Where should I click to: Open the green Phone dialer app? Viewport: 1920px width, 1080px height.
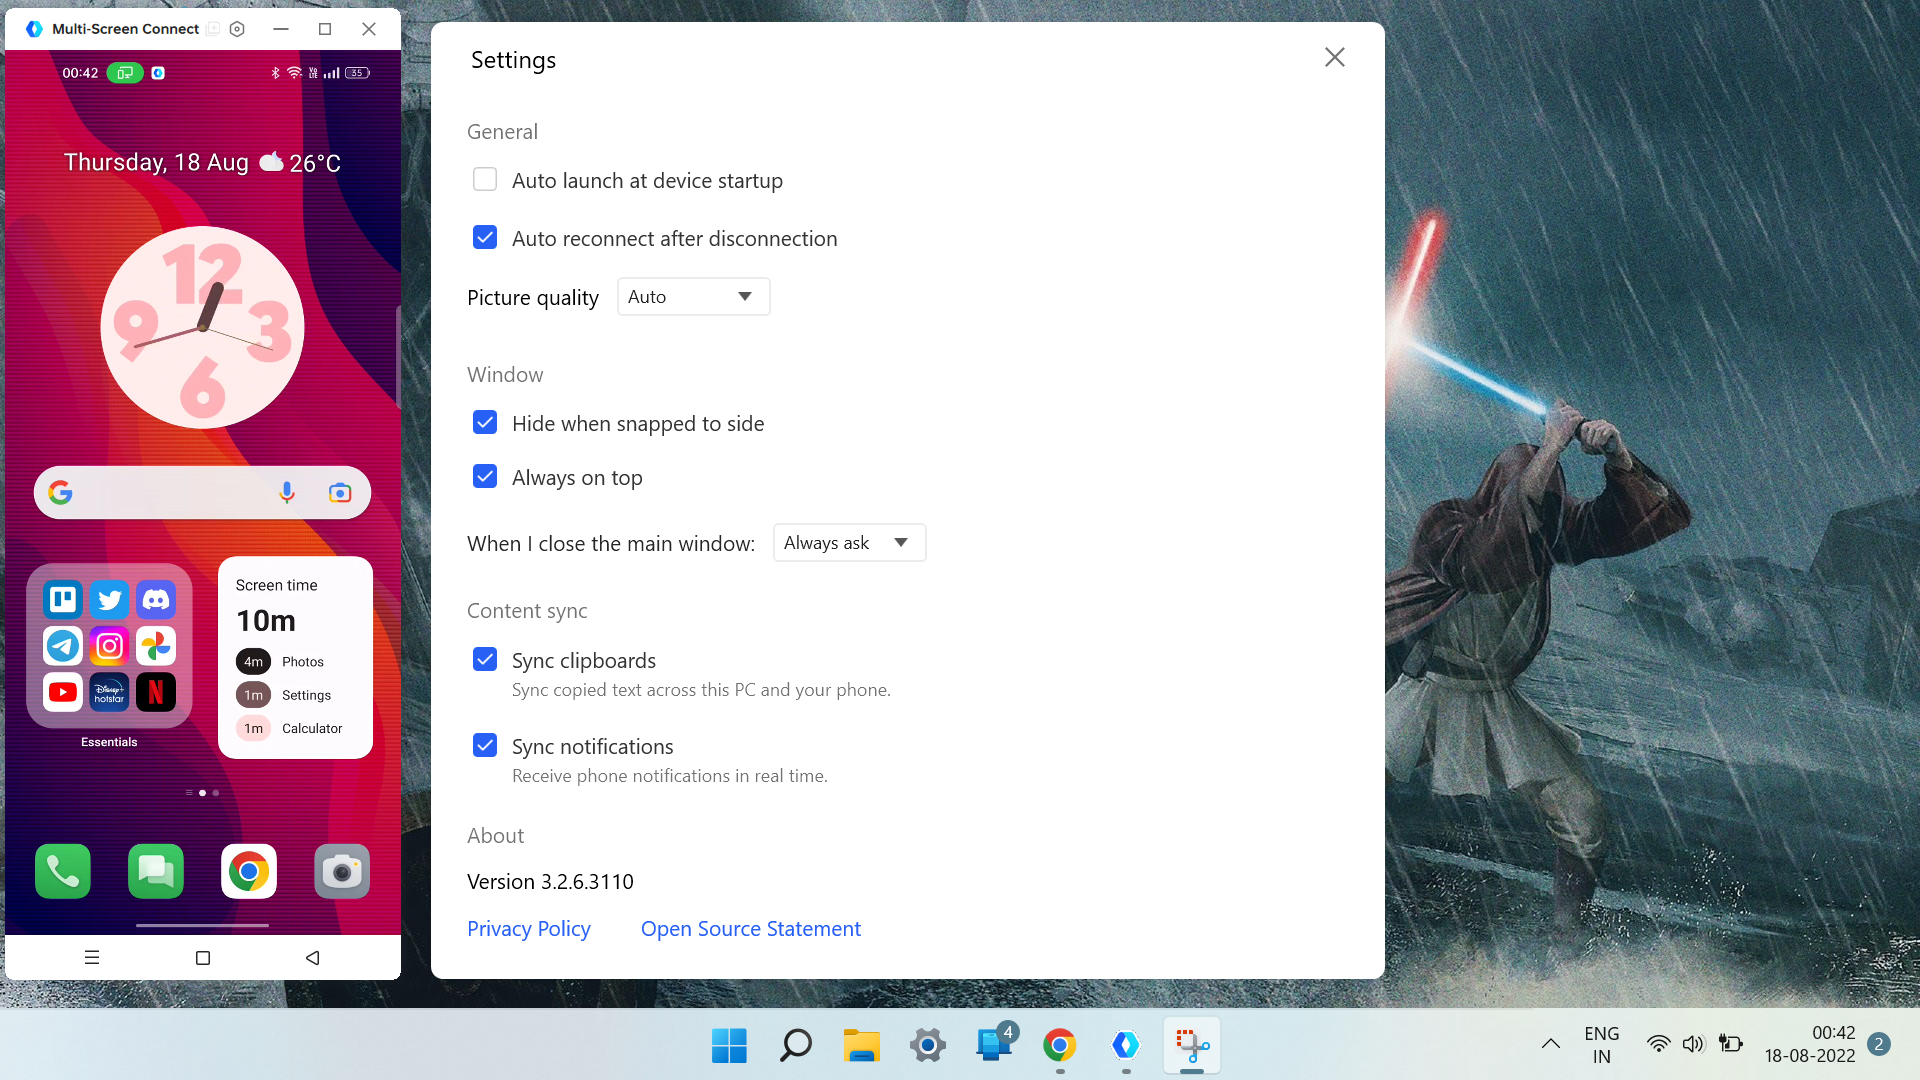(63, 872)
